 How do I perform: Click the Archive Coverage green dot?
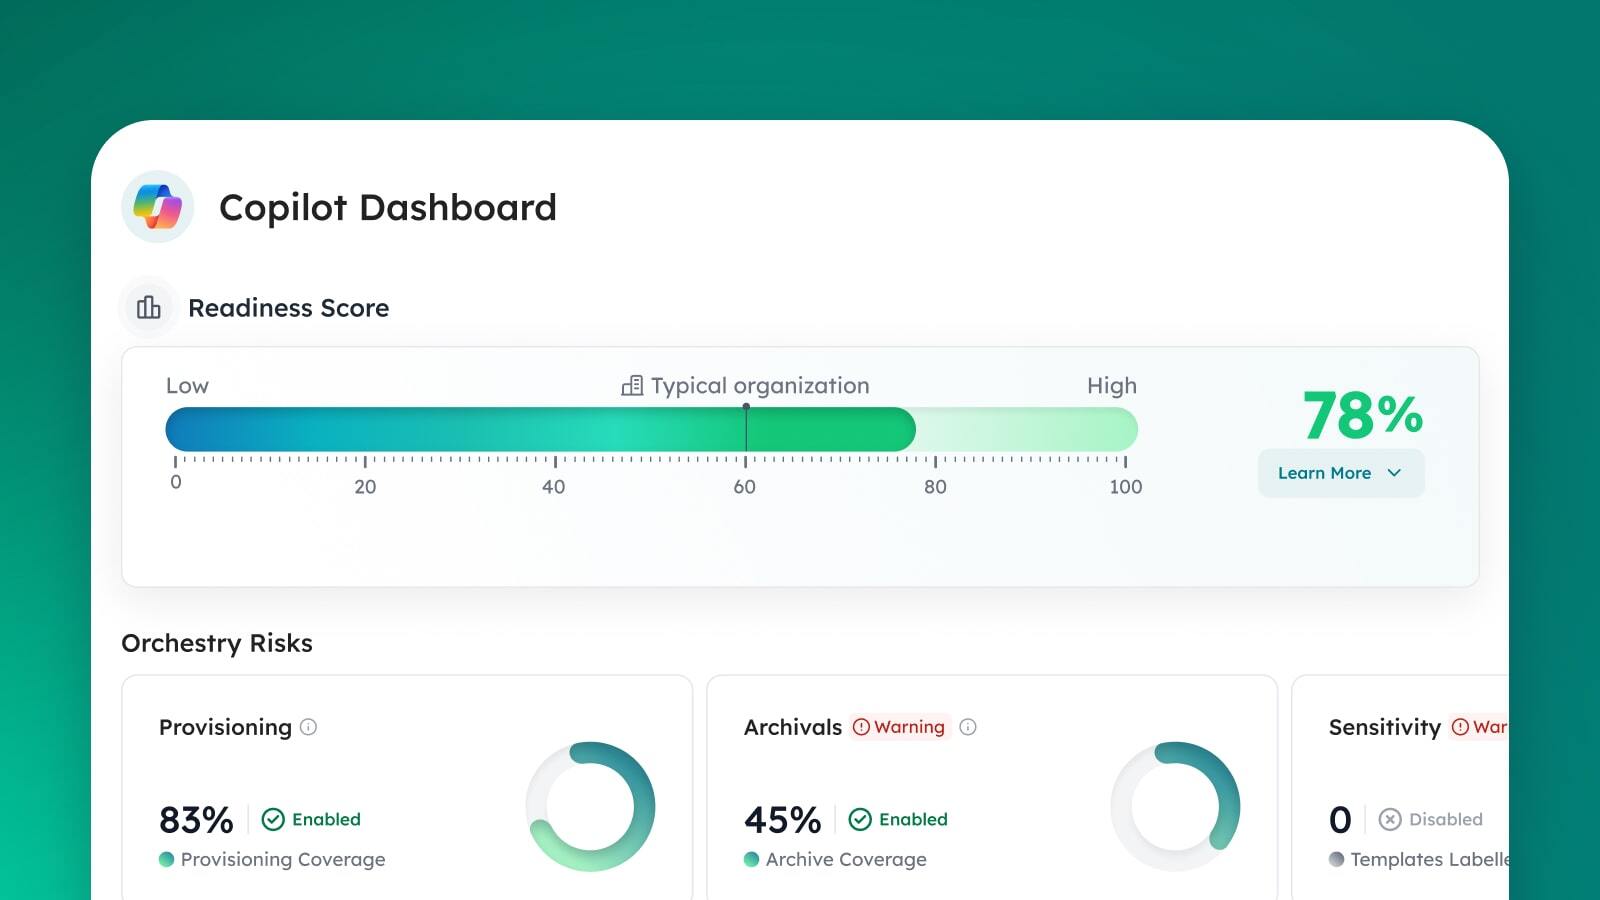point(752,859)
